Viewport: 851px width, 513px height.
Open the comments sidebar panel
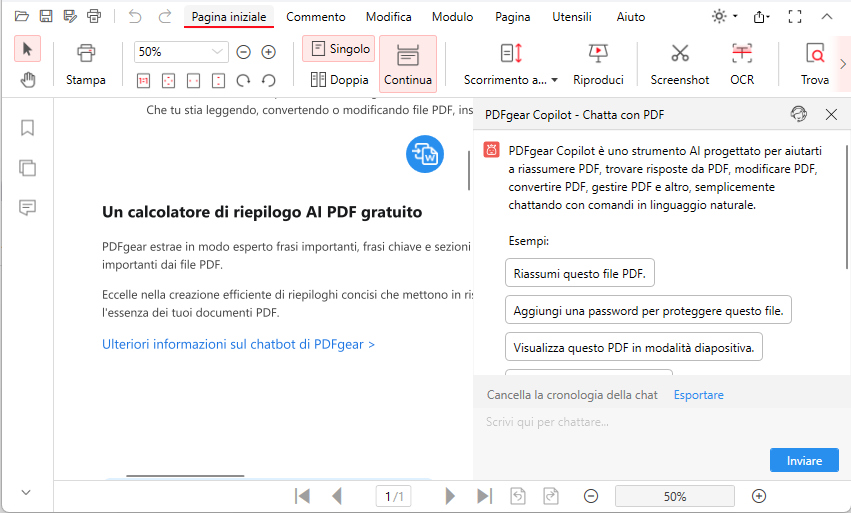(x=27, y=207)
